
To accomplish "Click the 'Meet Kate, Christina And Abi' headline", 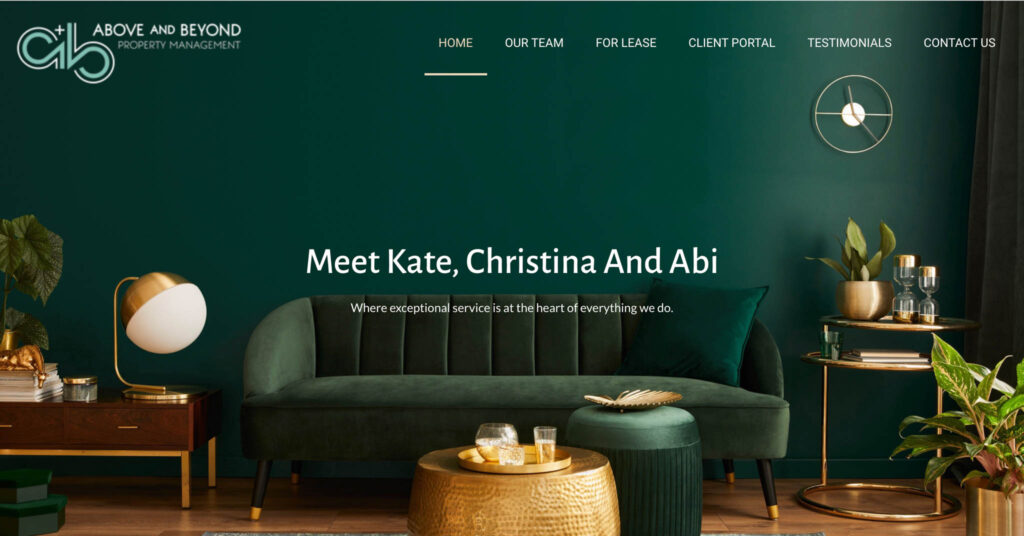I will coord(512,261).
